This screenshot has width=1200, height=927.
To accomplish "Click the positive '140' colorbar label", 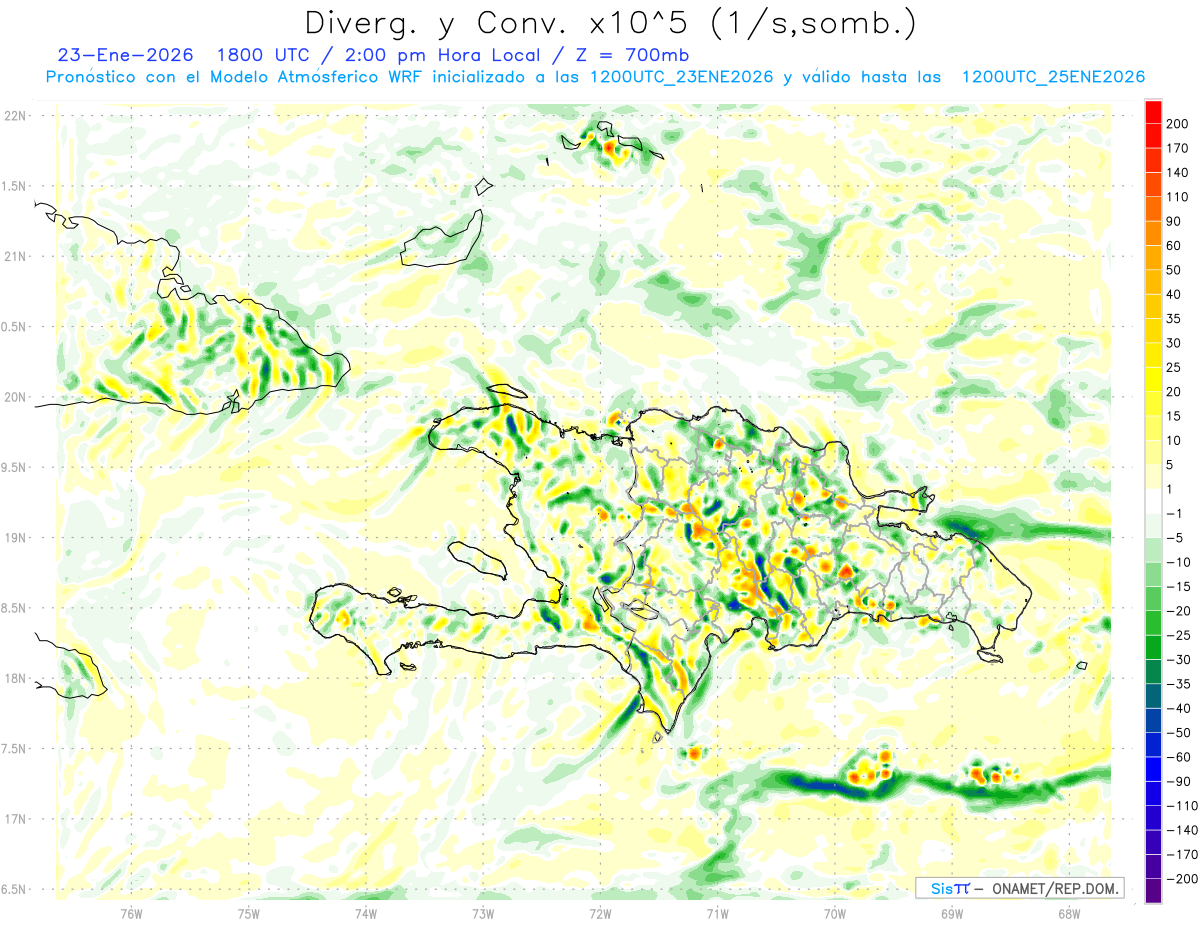I will 1178,173.
